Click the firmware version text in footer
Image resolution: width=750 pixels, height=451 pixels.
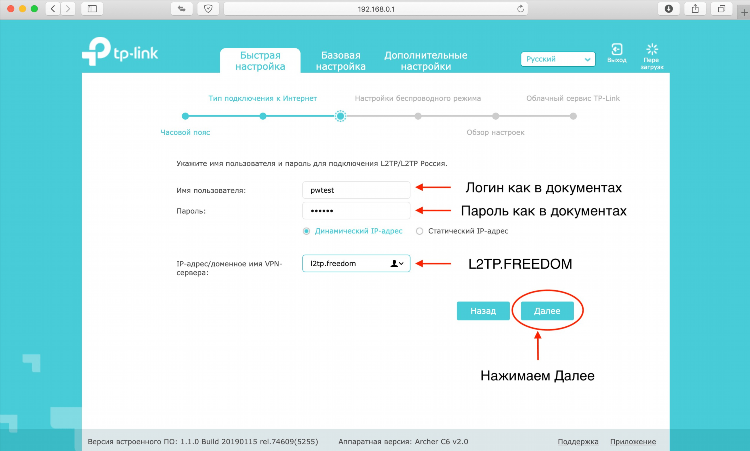203,441
